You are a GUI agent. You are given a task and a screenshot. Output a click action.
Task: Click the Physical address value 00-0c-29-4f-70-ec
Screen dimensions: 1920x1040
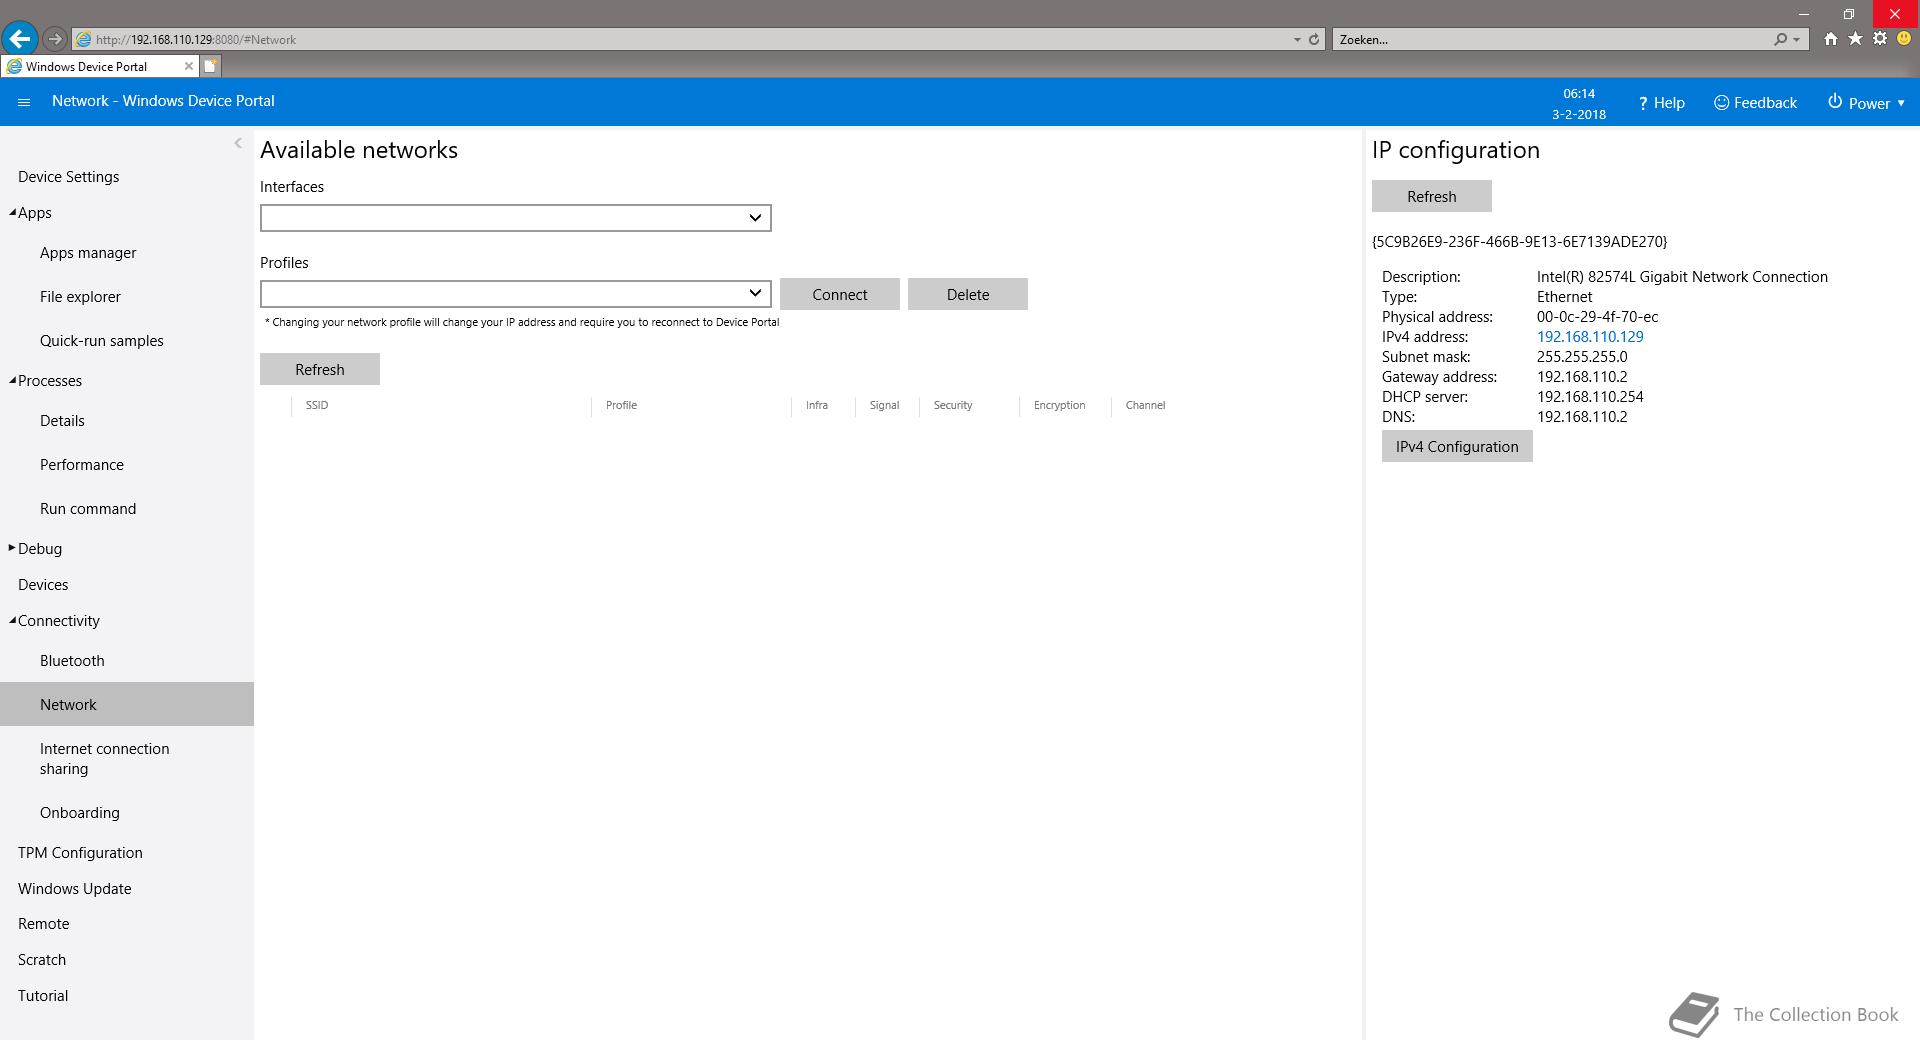1597,317
